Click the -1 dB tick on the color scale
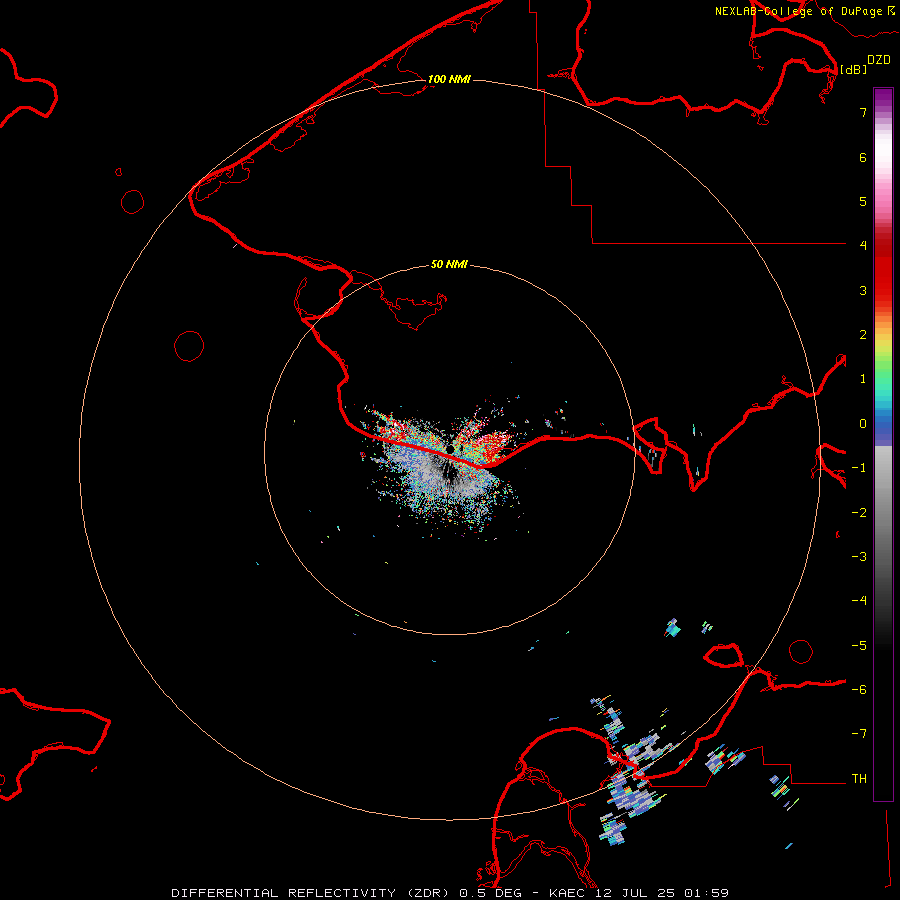 click(859, 468)
